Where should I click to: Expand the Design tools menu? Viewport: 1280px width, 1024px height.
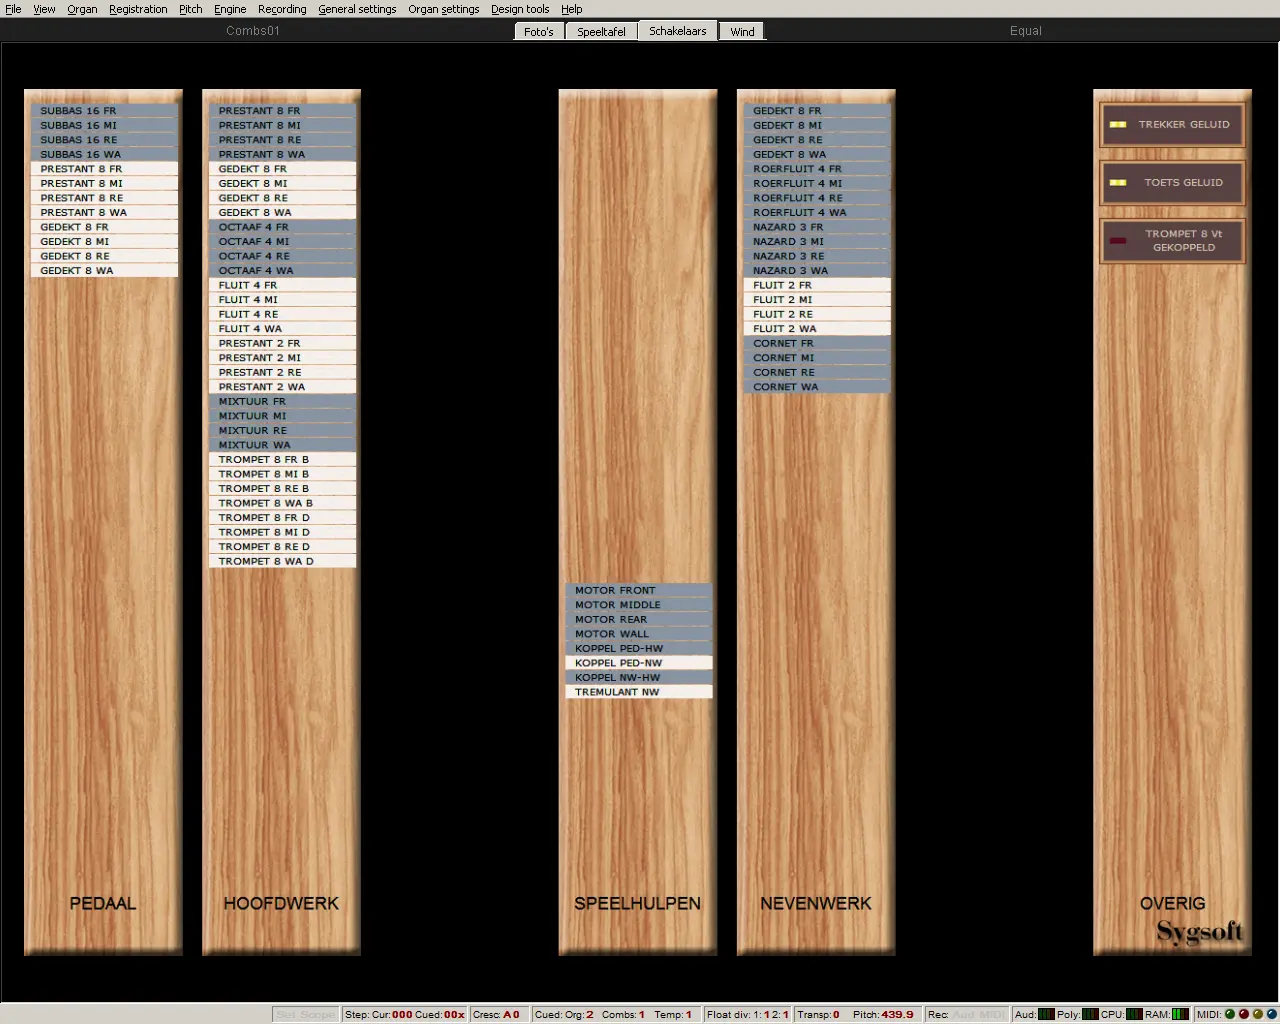point(519,9)
